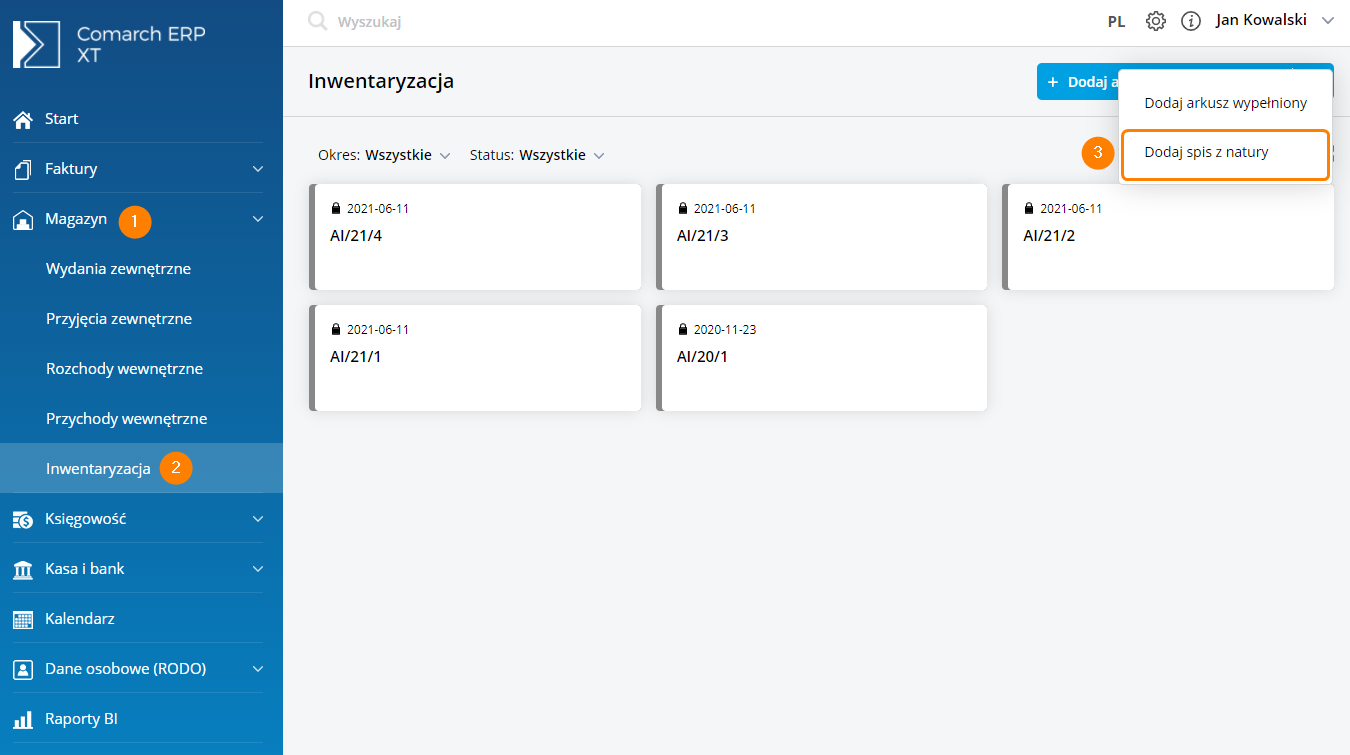Select Dodaj spis z natury option
This screenshot has height=755, width=1350.
(1206, 153)
